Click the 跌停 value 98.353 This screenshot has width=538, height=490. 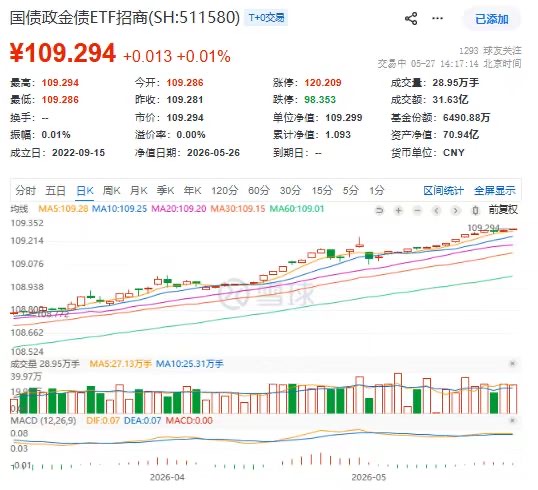tap(320, 100)
